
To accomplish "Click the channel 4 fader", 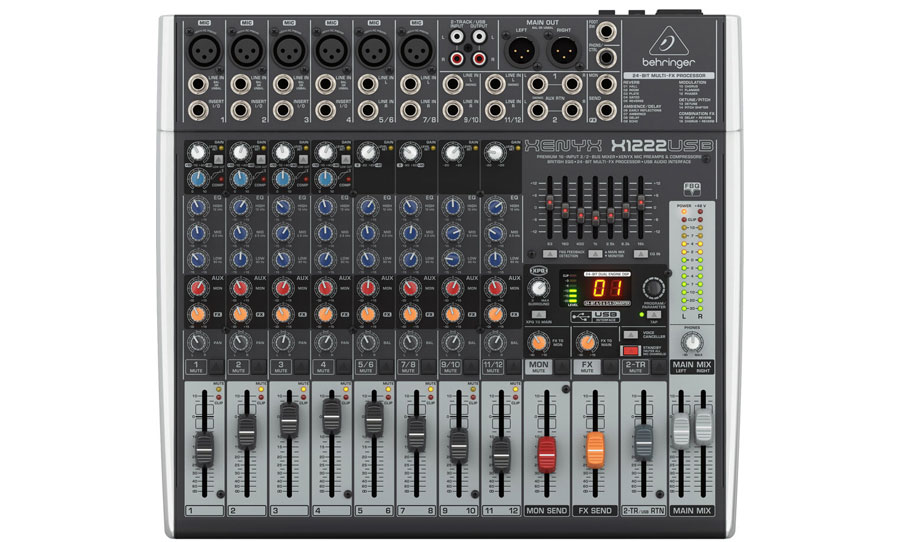I will pos(332,417).
